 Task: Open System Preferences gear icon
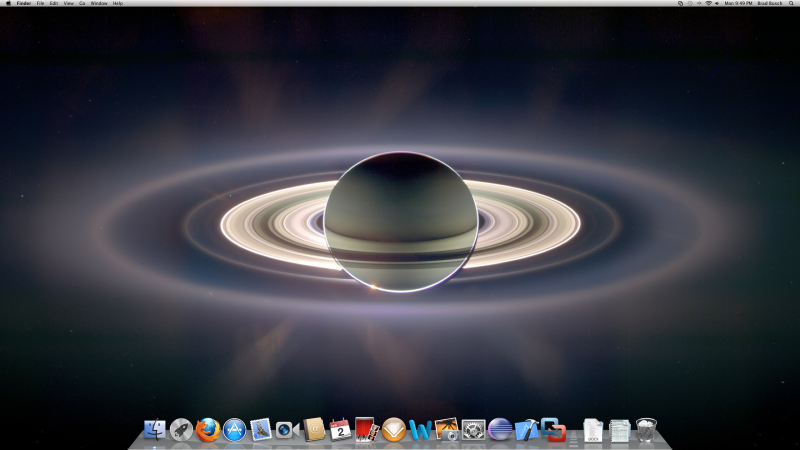(473, 430)
